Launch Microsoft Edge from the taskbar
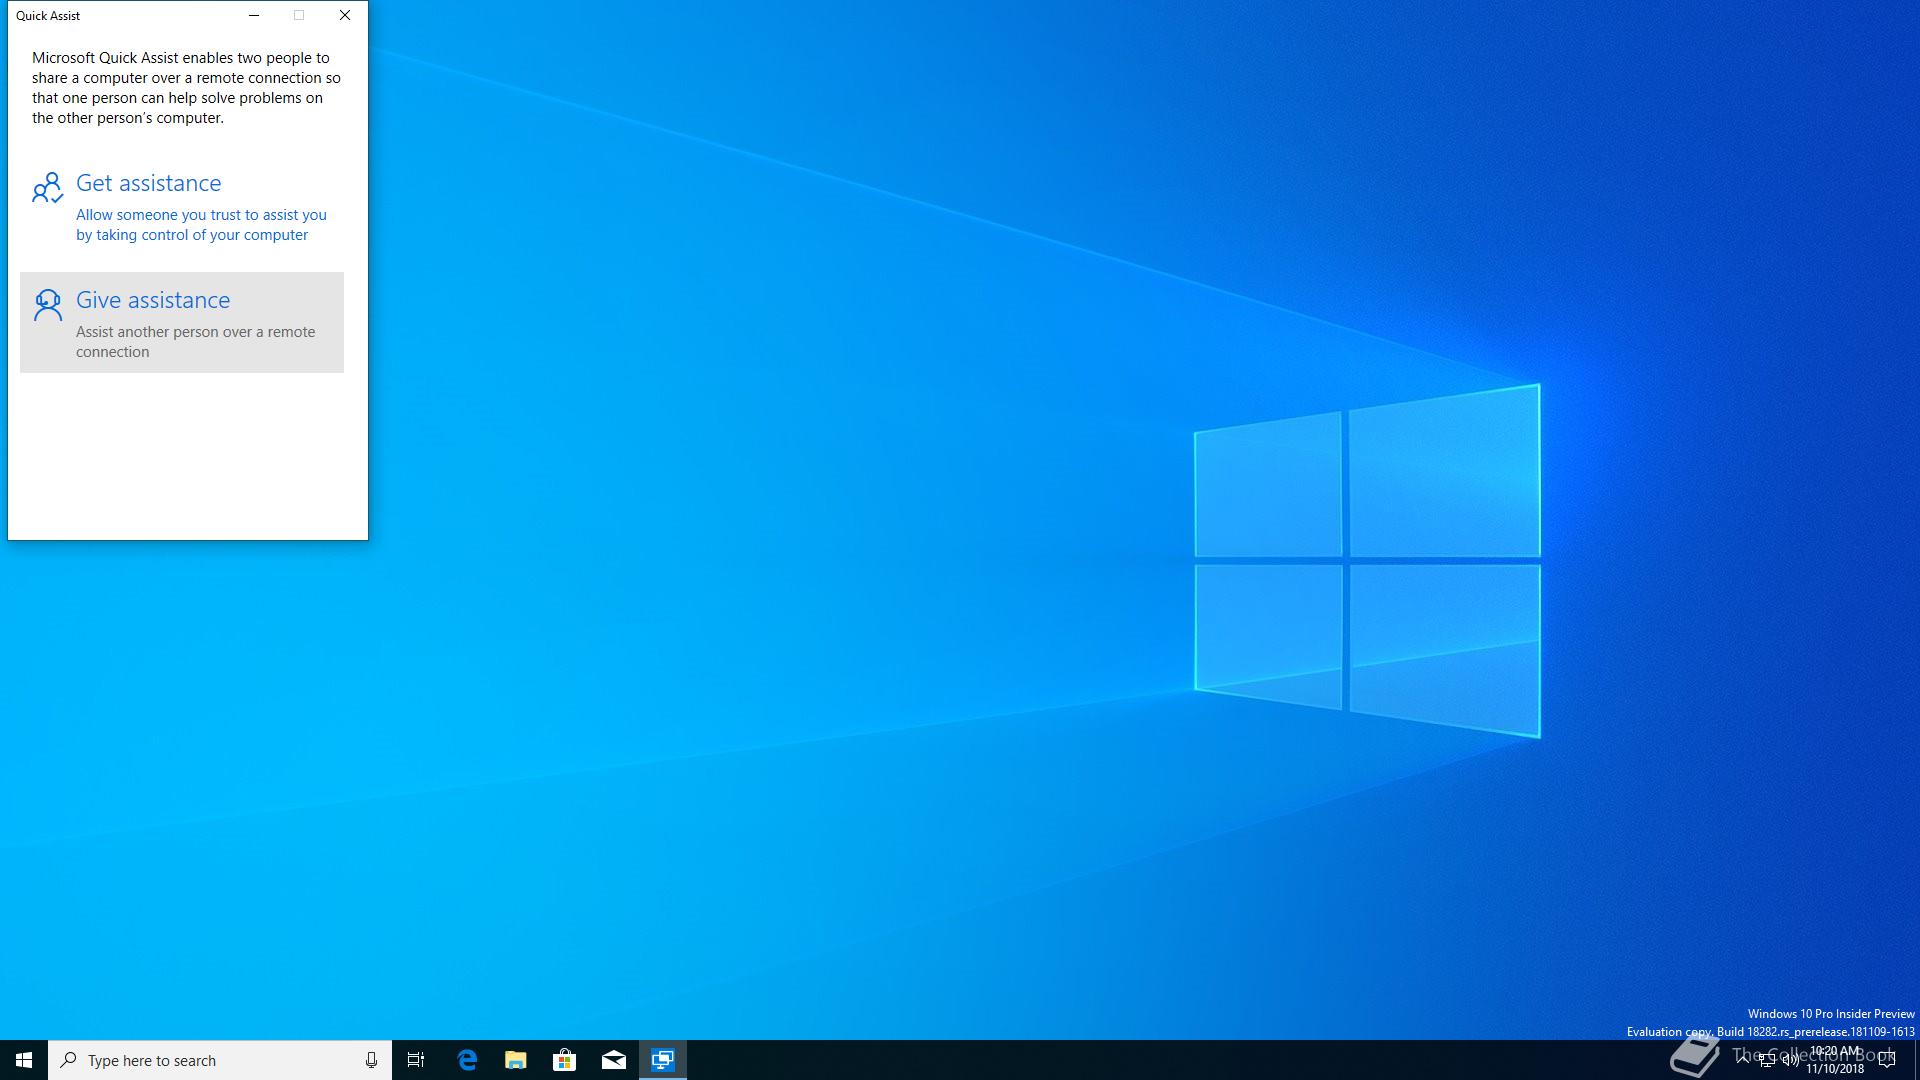1920x1080 pixels. coord(466,1060)
